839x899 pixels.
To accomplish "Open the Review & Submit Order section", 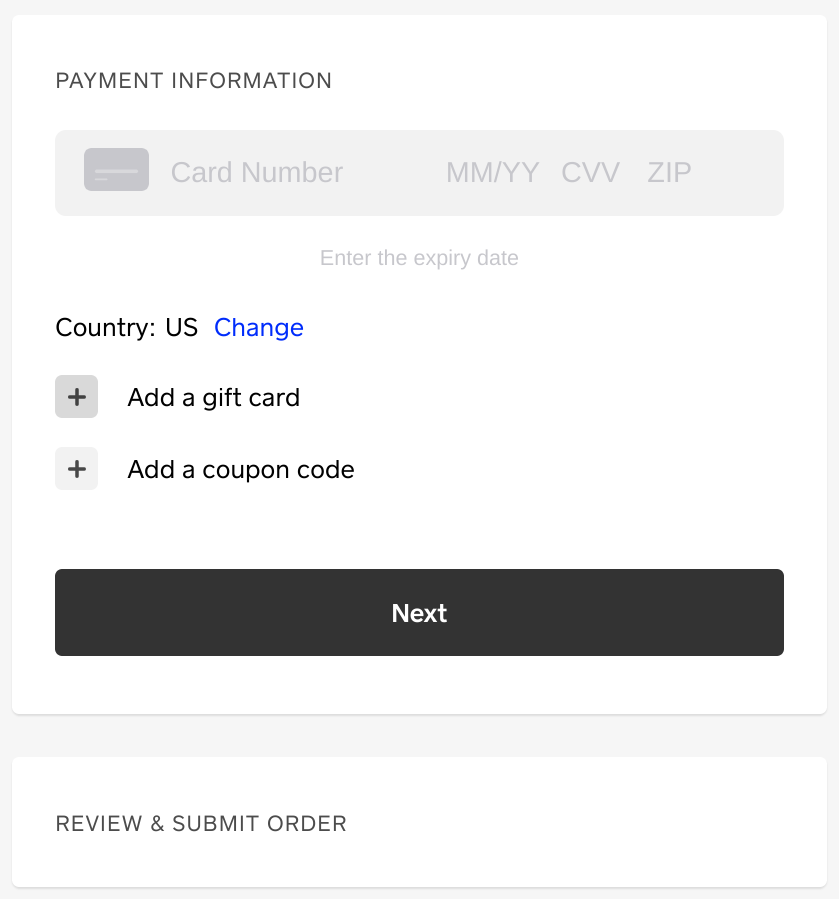I will tap(201, 824).
